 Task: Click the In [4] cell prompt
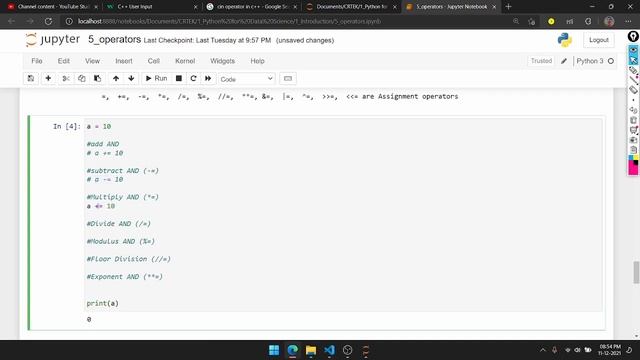click(67, 127)
